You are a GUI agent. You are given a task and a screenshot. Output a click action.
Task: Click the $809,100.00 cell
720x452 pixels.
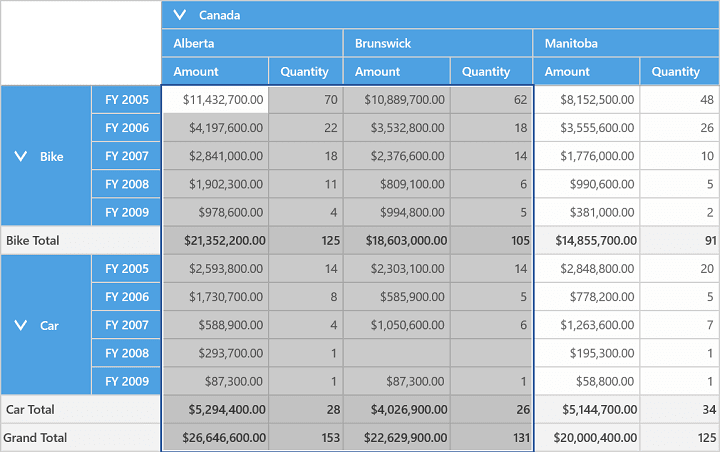[x=397, y=184]
